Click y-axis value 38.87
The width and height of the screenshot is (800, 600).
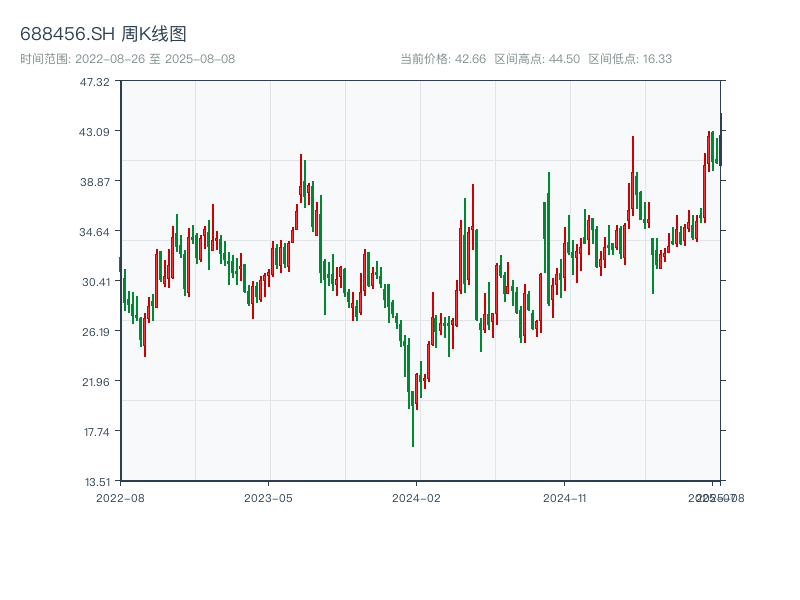(94, 182)
